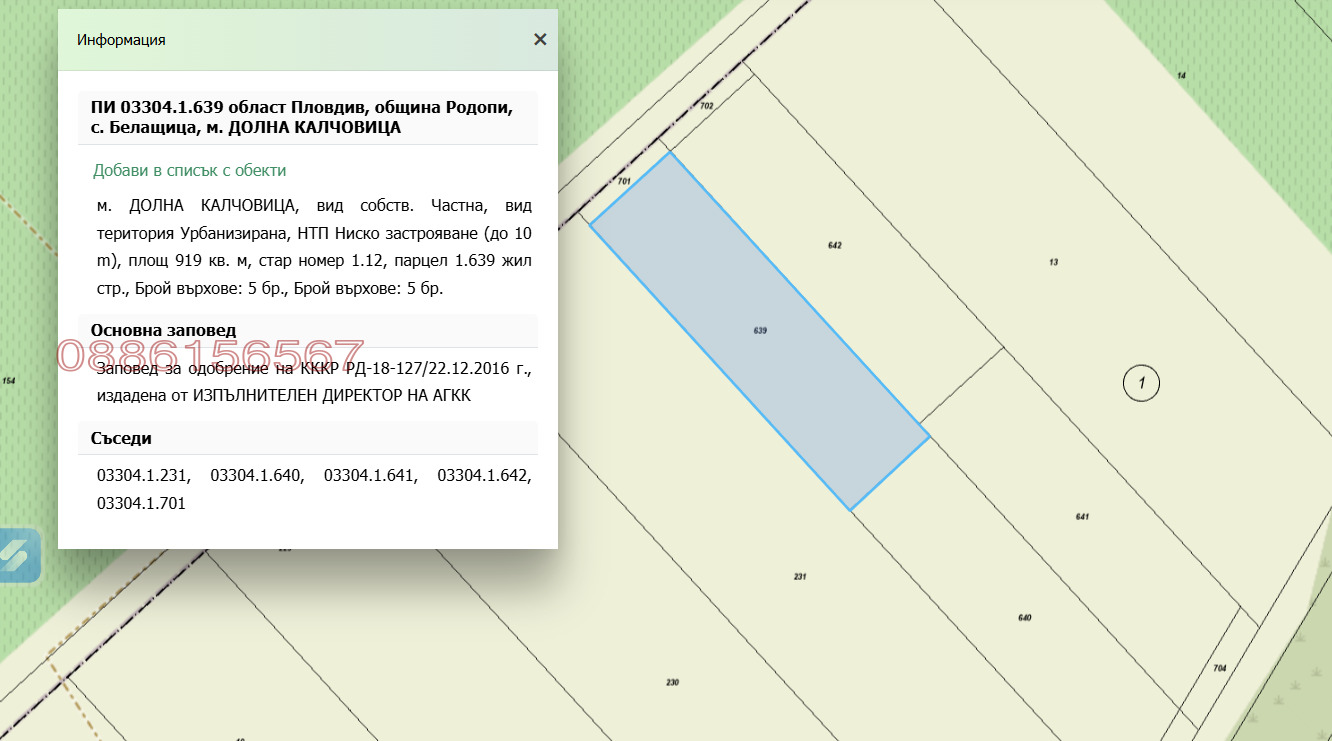Image resolution: width=1332 pixels, height=741 pixels.
Task: Select parcel 640 on the map
Action: click(x=1024, y=618)
